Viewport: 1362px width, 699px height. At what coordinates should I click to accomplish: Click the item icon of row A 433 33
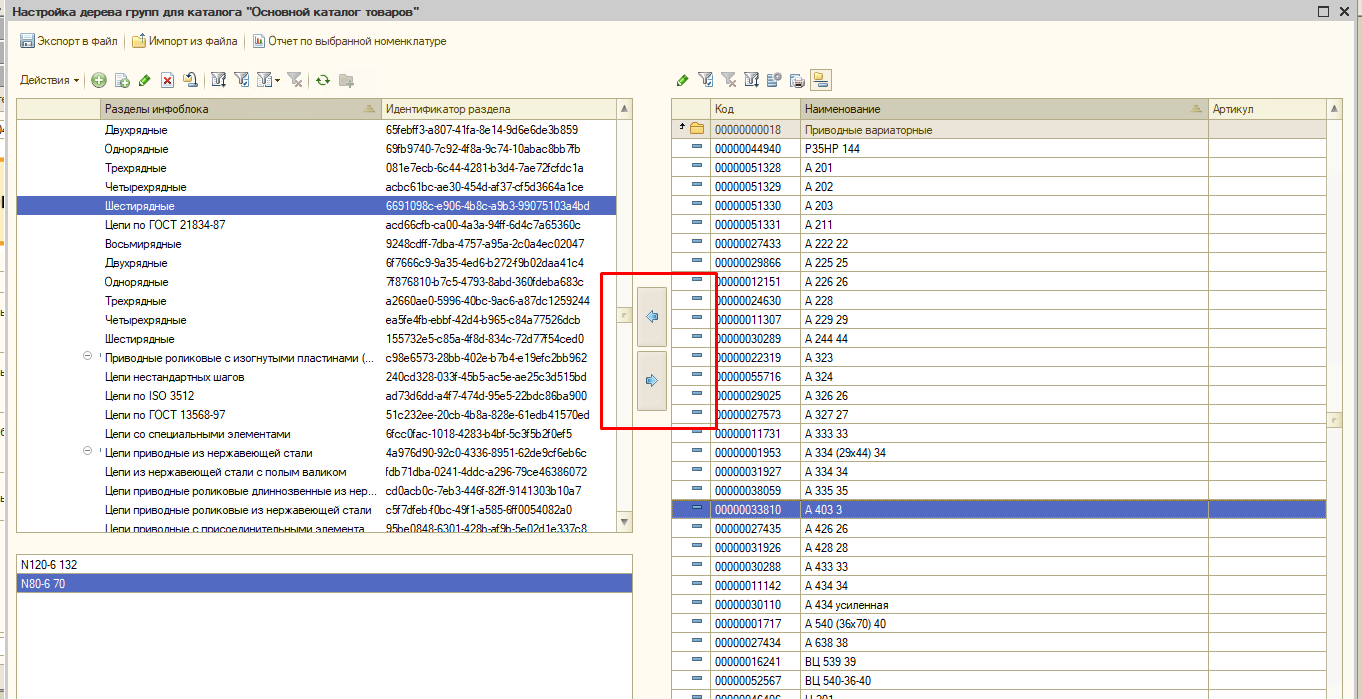pyautogui.click(x=697, y=566)
